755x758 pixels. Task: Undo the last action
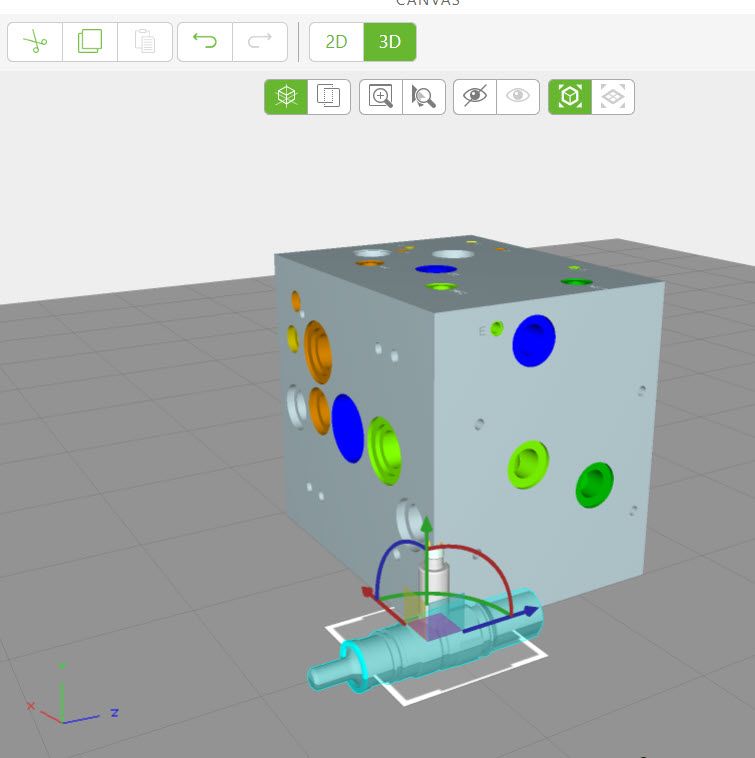205,42
